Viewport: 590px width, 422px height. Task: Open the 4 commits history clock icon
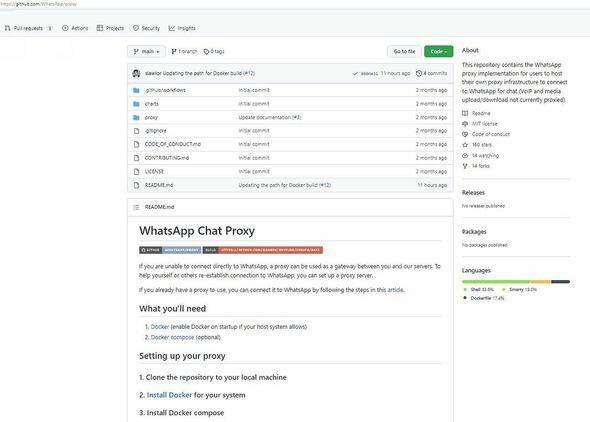coord(419,73)
